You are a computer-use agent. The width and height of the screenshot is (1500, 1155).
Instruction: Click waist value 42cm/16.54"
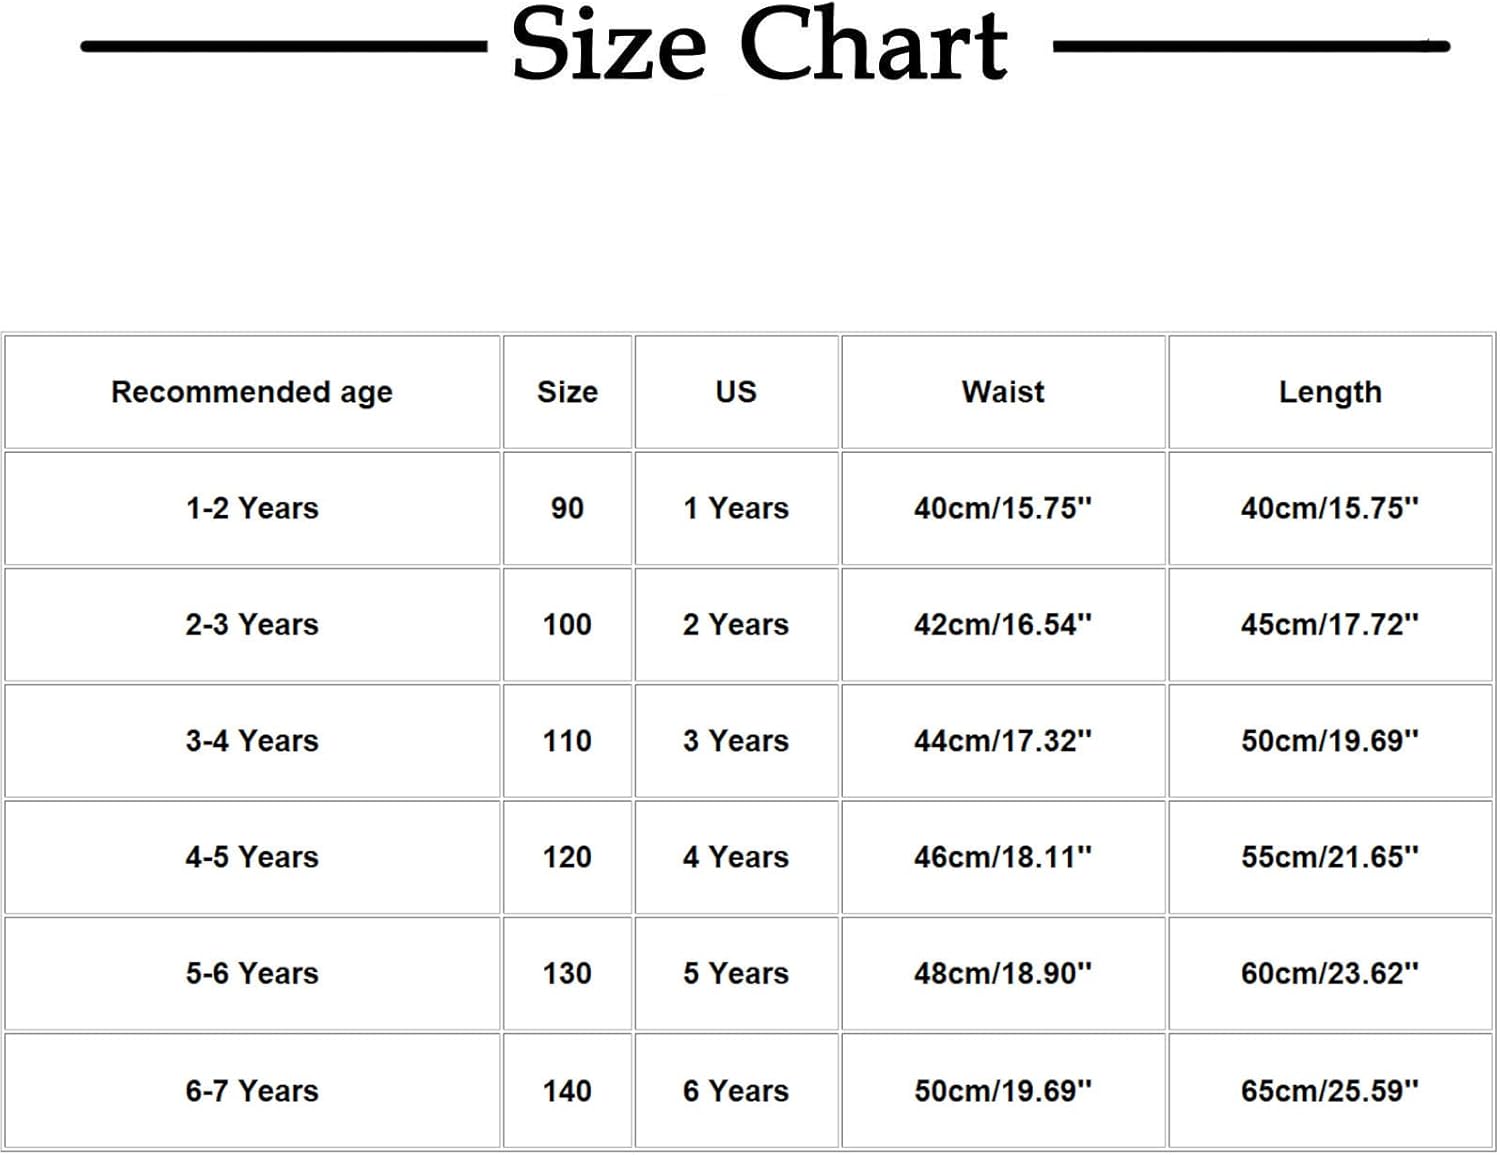(x=1003, y=625)
